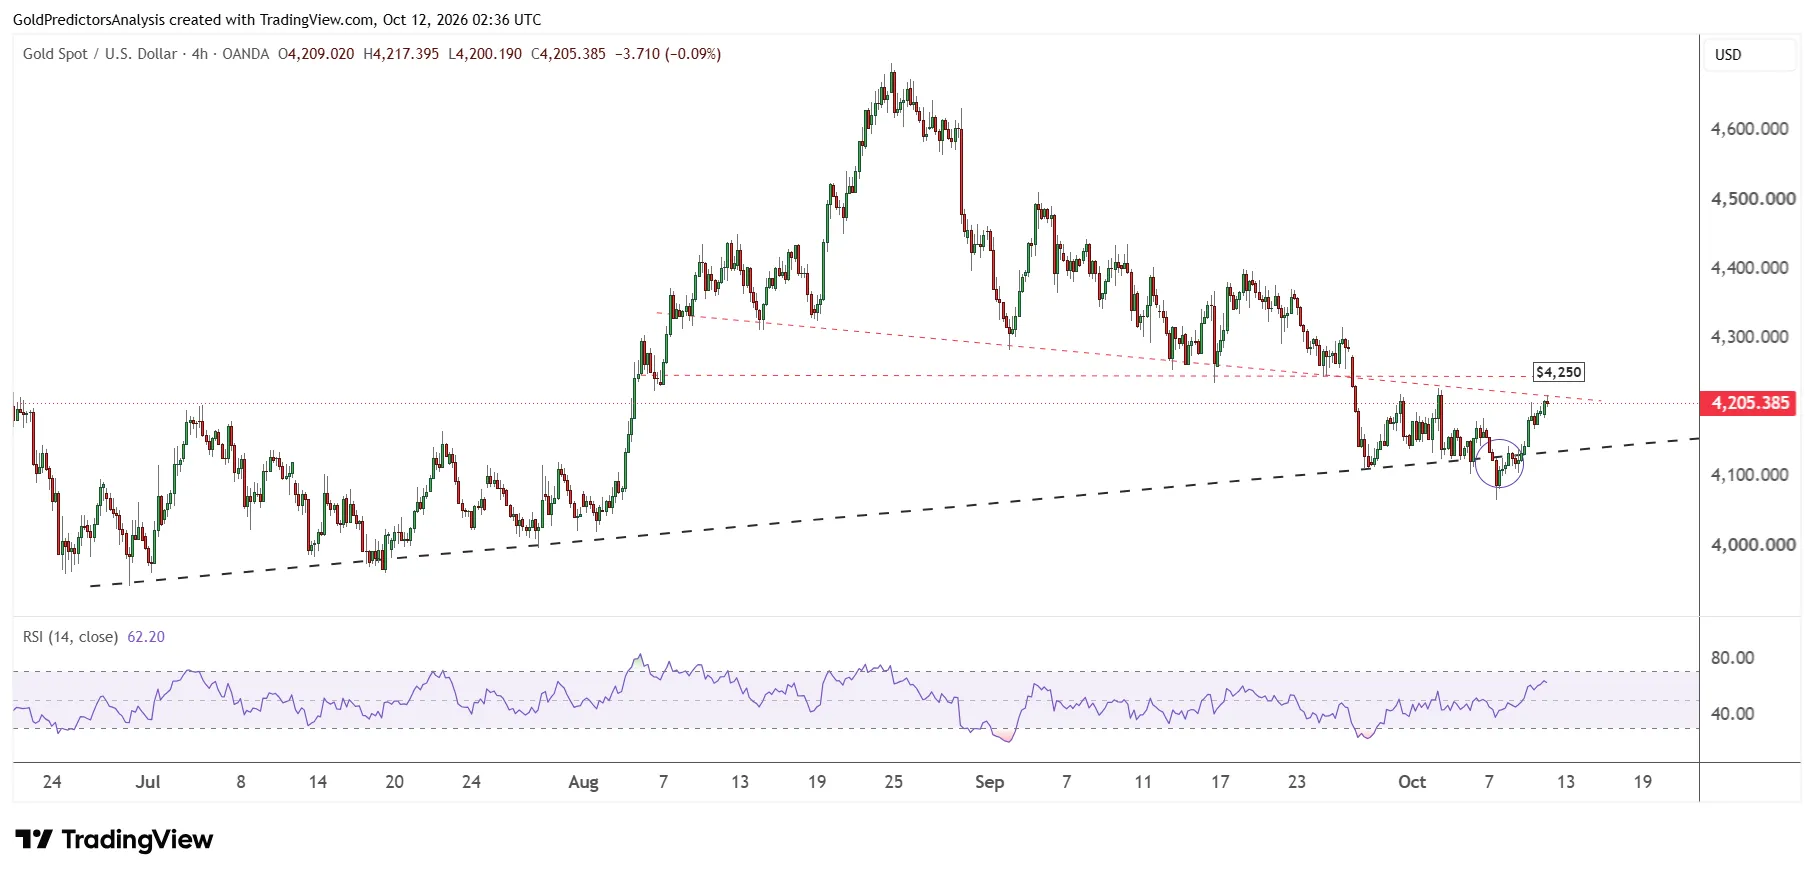Click the TradingView logo icon
The height and width of the screenshot is (877, 1814).
click(x=34, y=839)
